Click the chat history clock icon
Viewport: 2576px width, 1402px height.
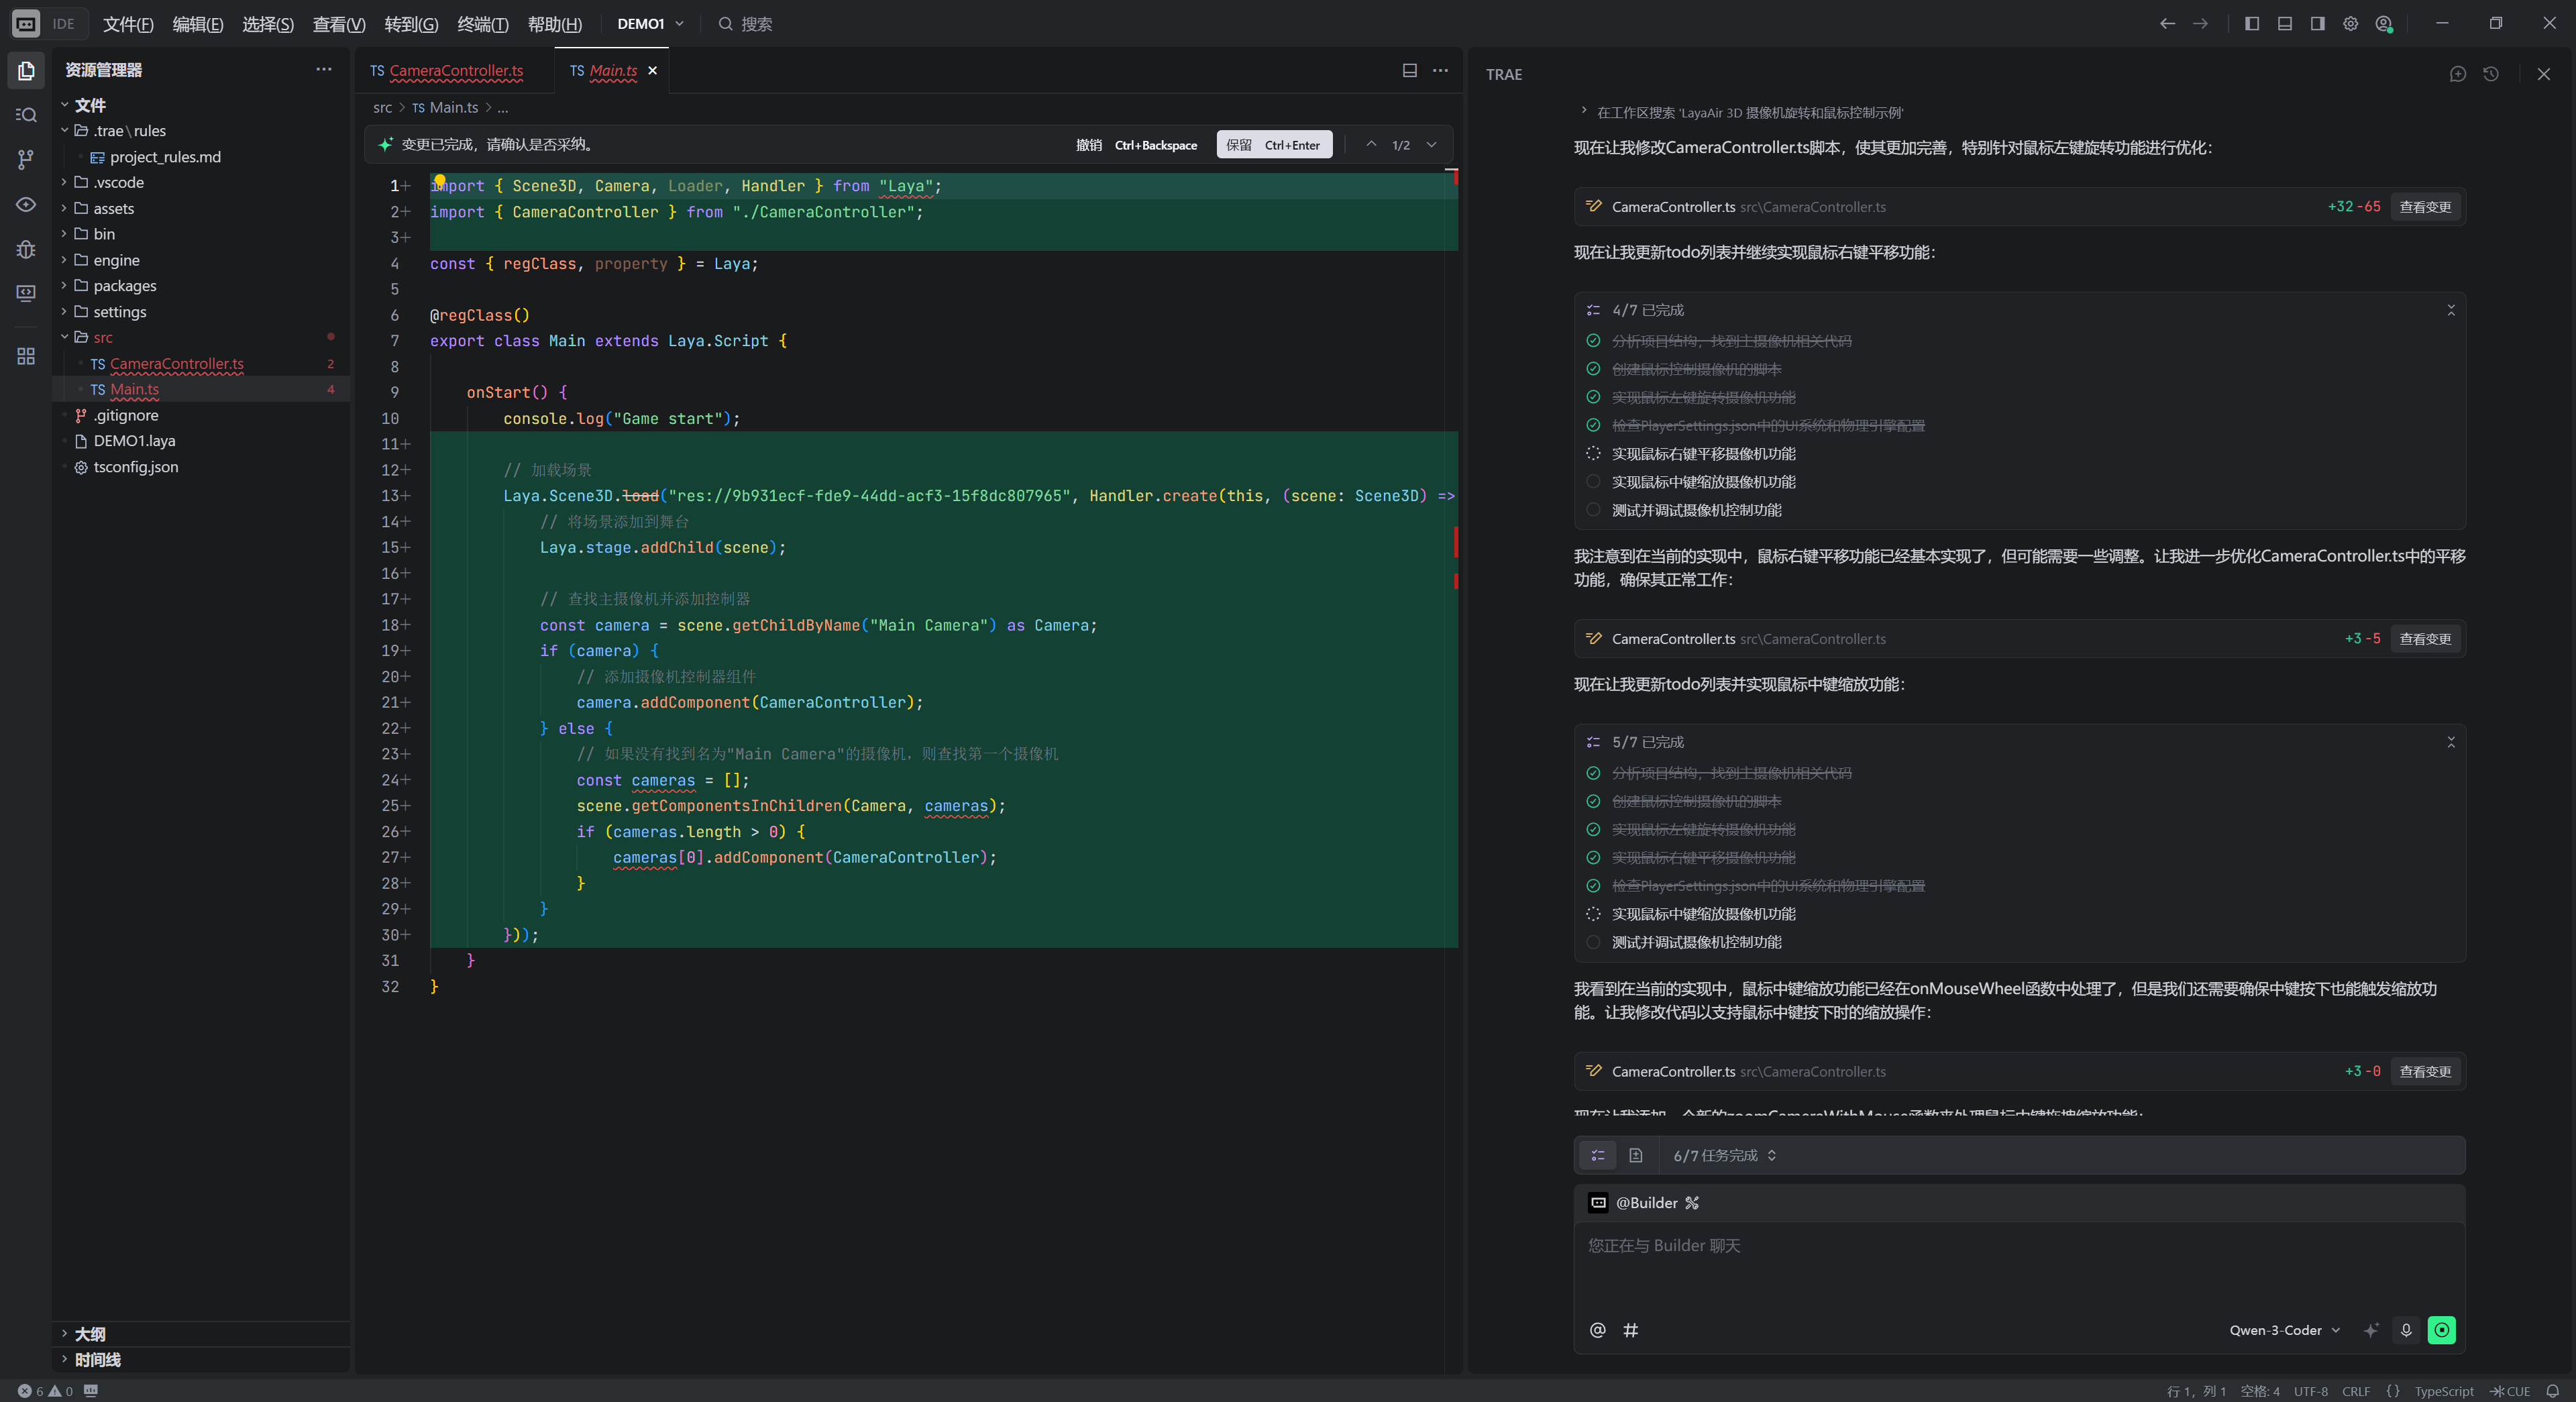[2491, 74]
